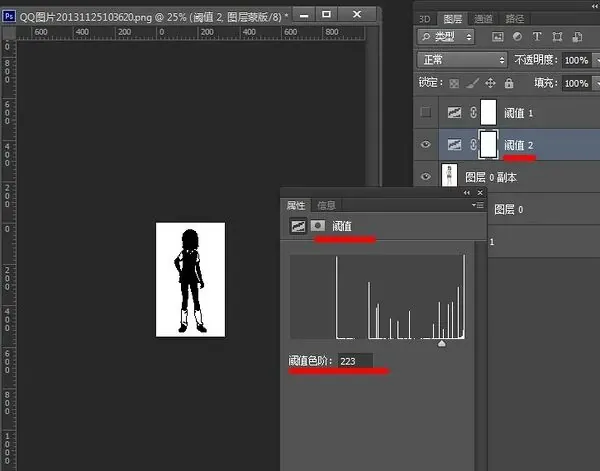Click the mask icon in Properties panel
Viewport: 600px width, 471px height.
tap(318, 225)
